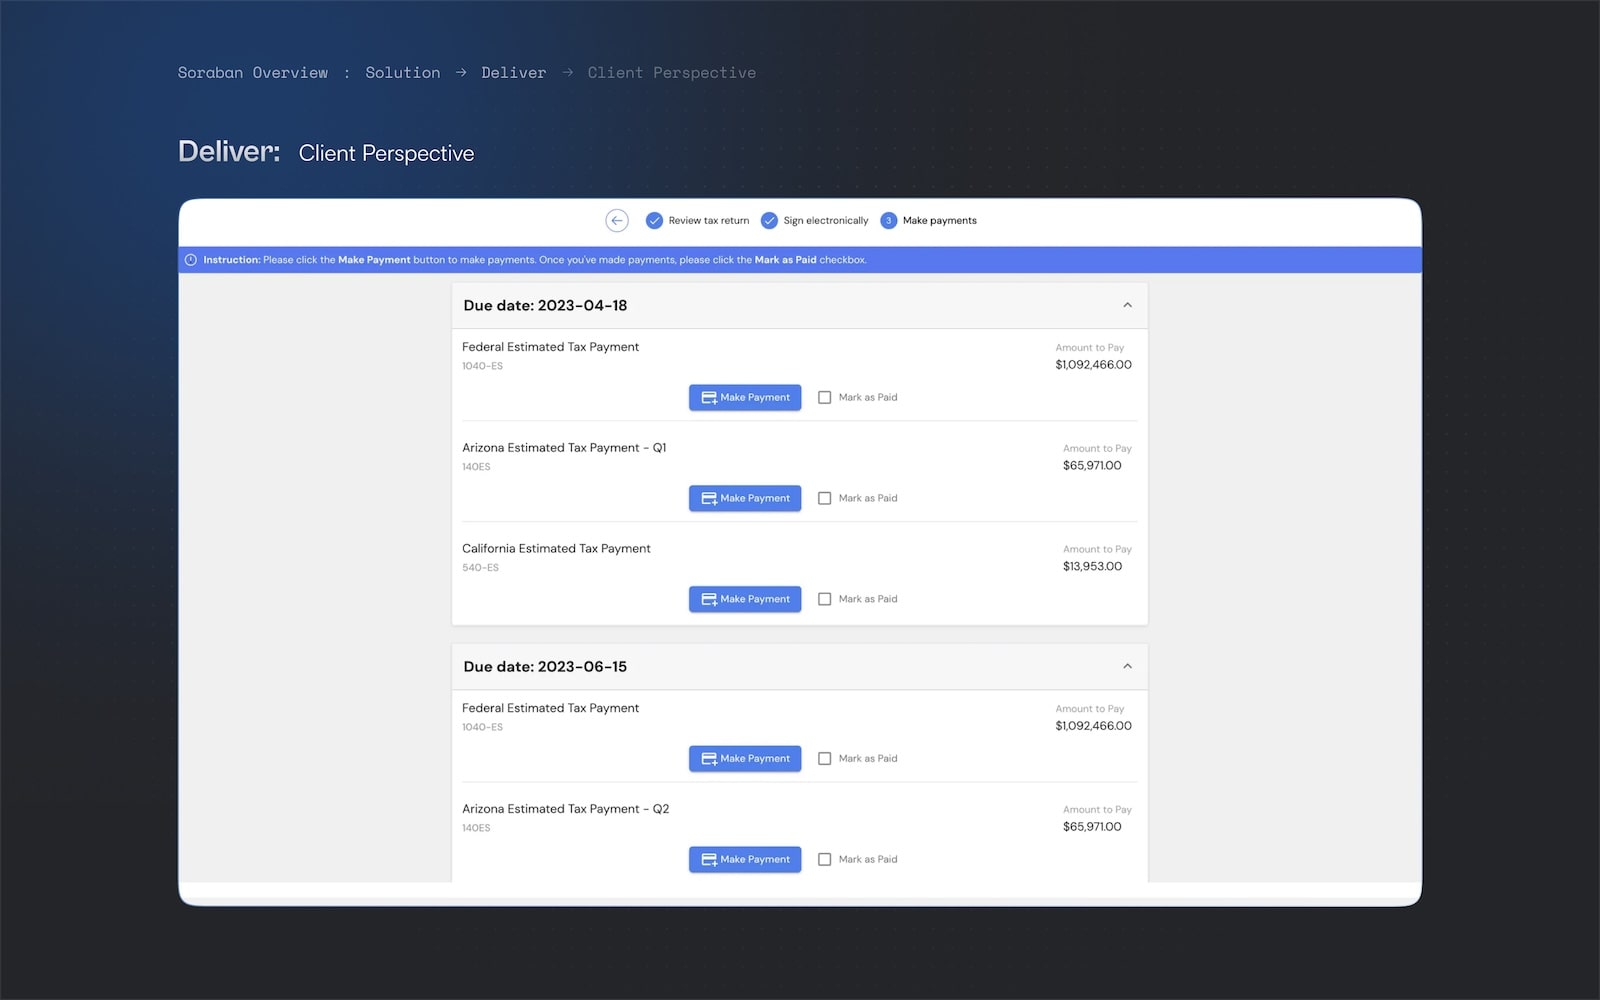Click the $1,092,466.00 amount under due date 2023-06-15
This screenshot has width=1600, height=1000.
point(1093,726)
